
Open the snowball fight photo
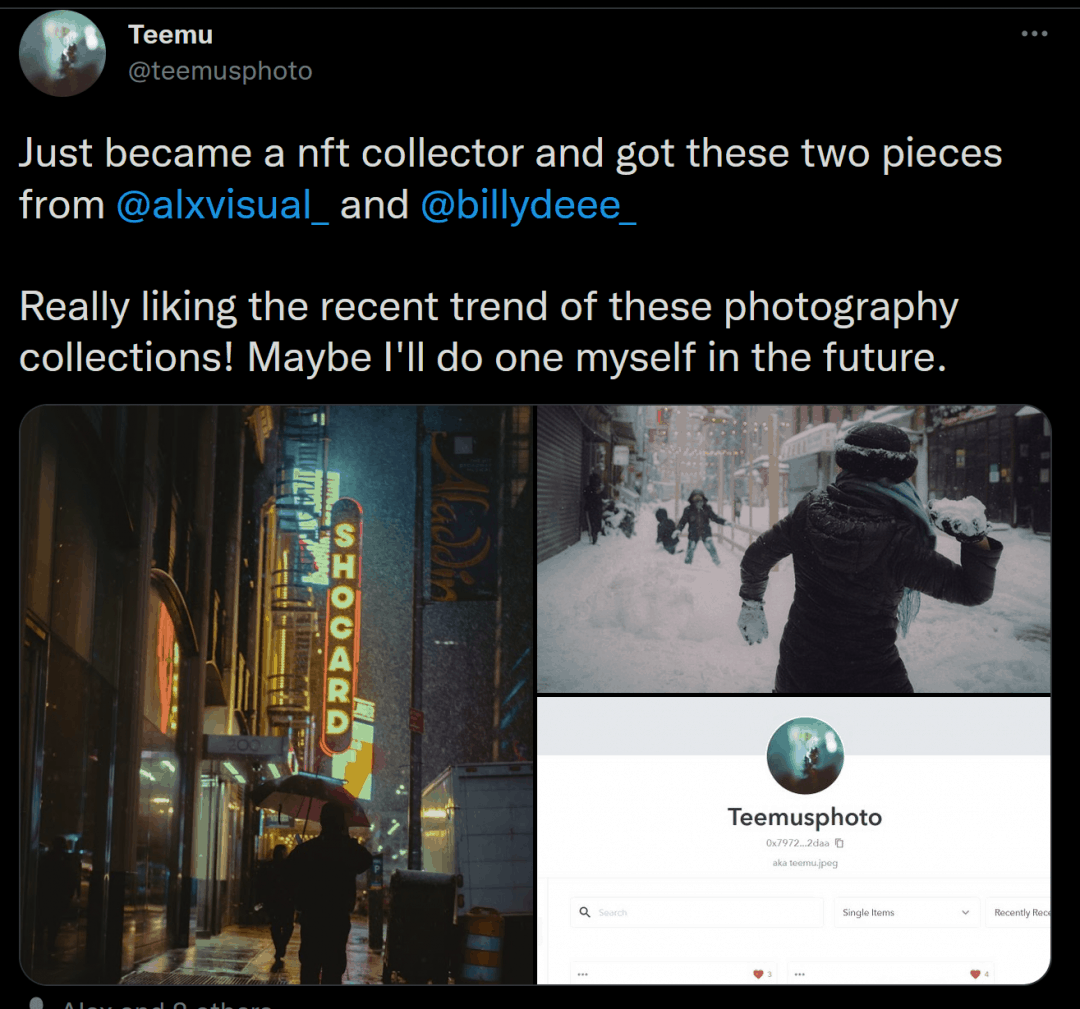click(793, 549)
